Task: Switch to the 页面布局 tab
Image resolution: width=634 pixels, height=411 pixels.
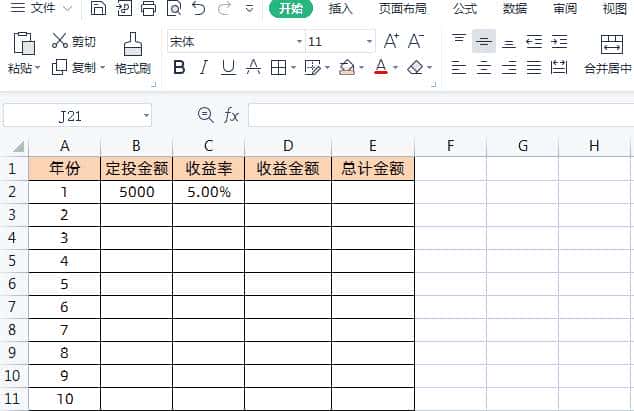Action: [x=403, y=8]
